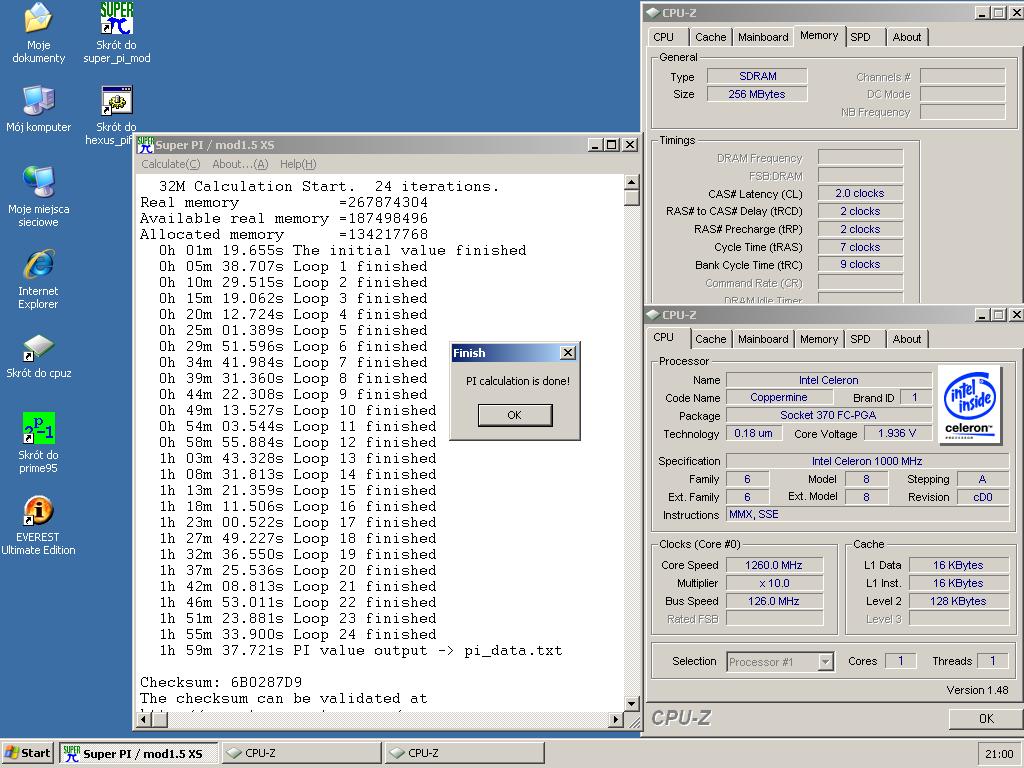
Task: Select About tab in upper CPU-Z window
Action: click(906, 37)
